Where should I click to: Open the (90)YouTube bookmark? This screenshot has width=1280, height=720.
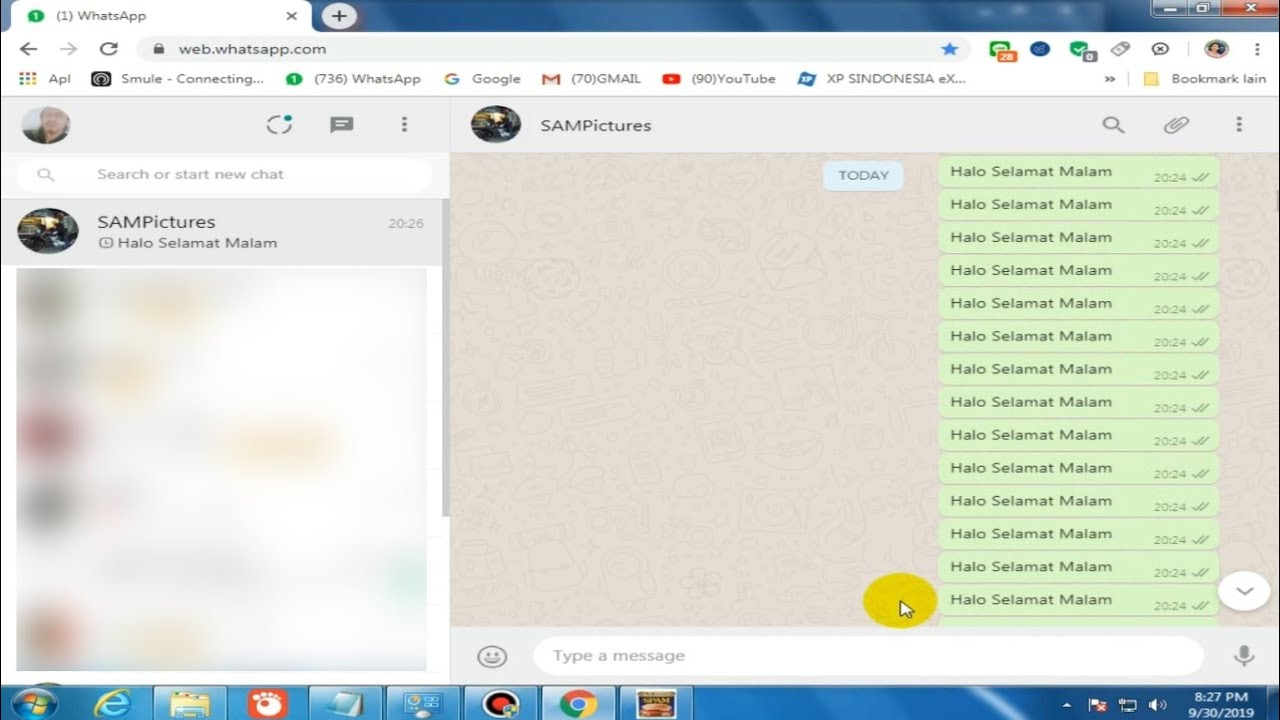[x=719, y=79]
